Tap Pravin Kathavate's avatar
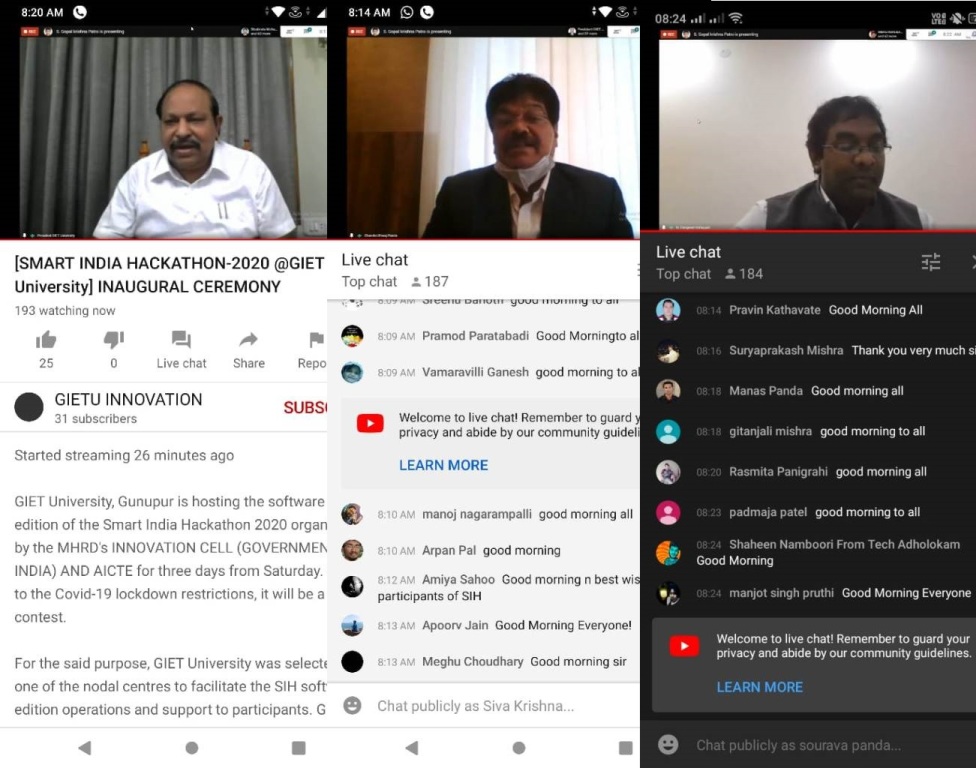The image size is (976, 768). click(668, 310)
